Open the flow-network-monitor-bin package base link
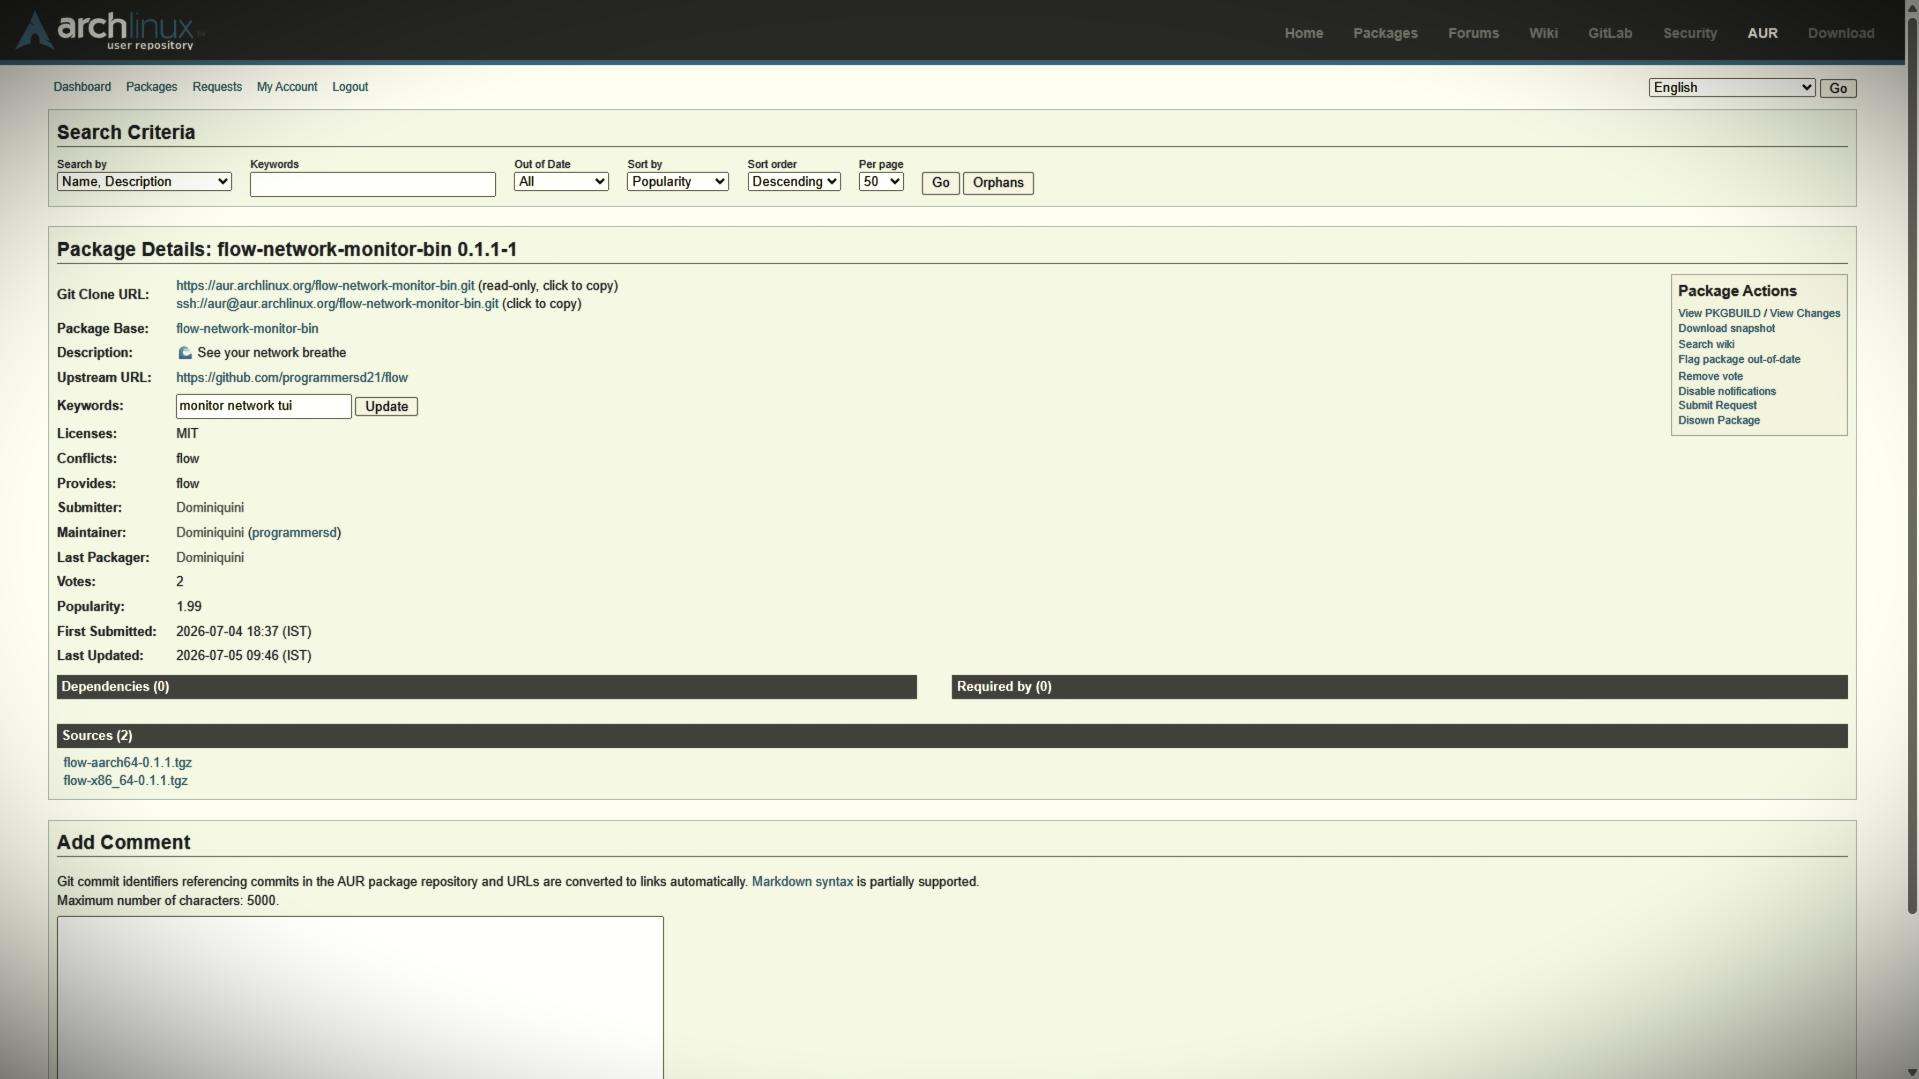This screenshot has width=1919, height=1079. point(247,329)
